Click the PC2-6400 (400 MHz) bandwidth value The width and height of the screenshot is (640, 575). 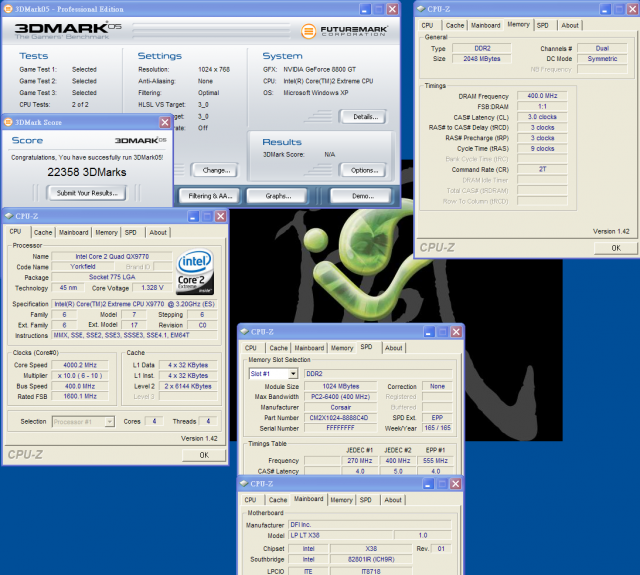point(341,397)
